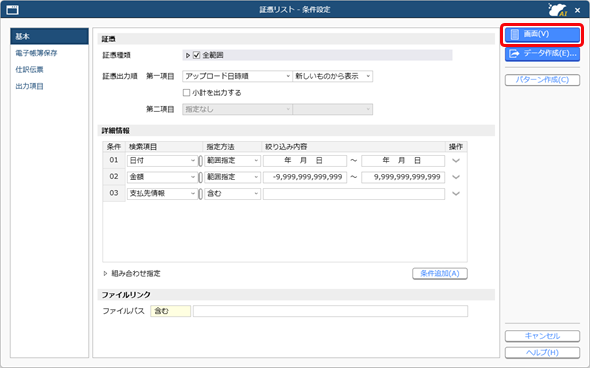
Task: Select the 基本 tab in sidebar
Action: [49, 36]
